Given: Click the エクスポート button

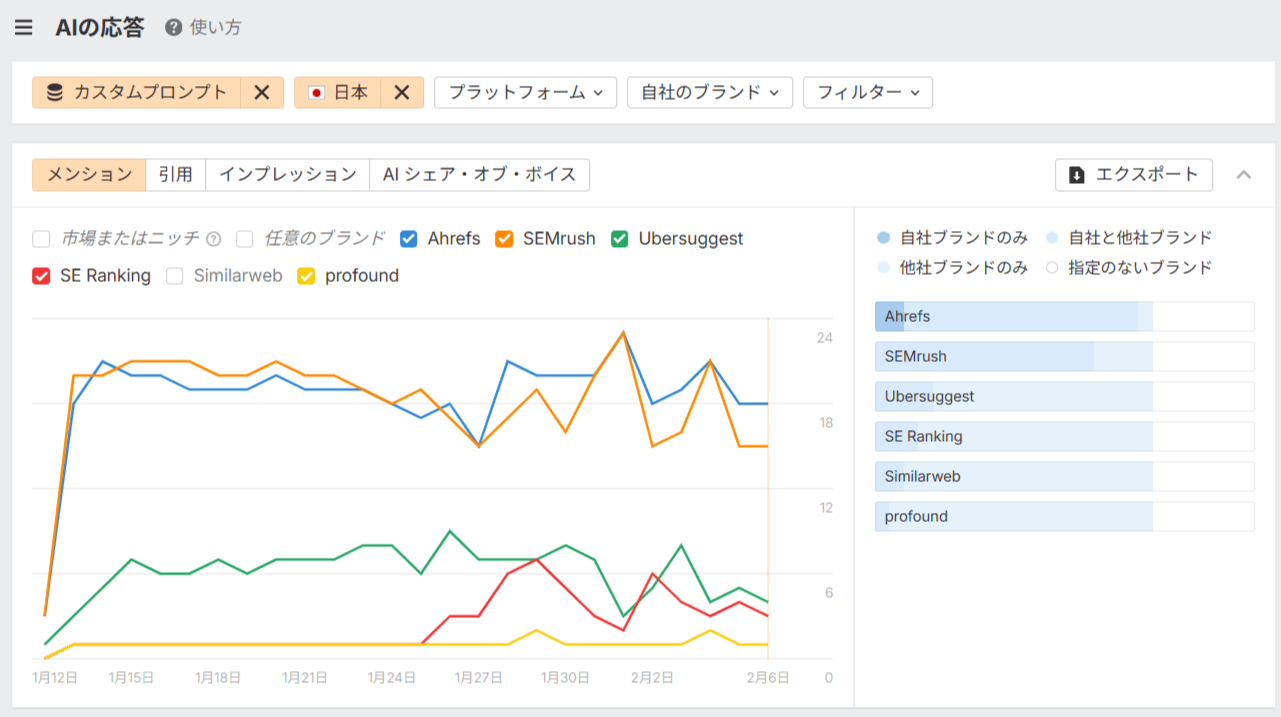Looking at the screenshot, I should (1133, 175).
